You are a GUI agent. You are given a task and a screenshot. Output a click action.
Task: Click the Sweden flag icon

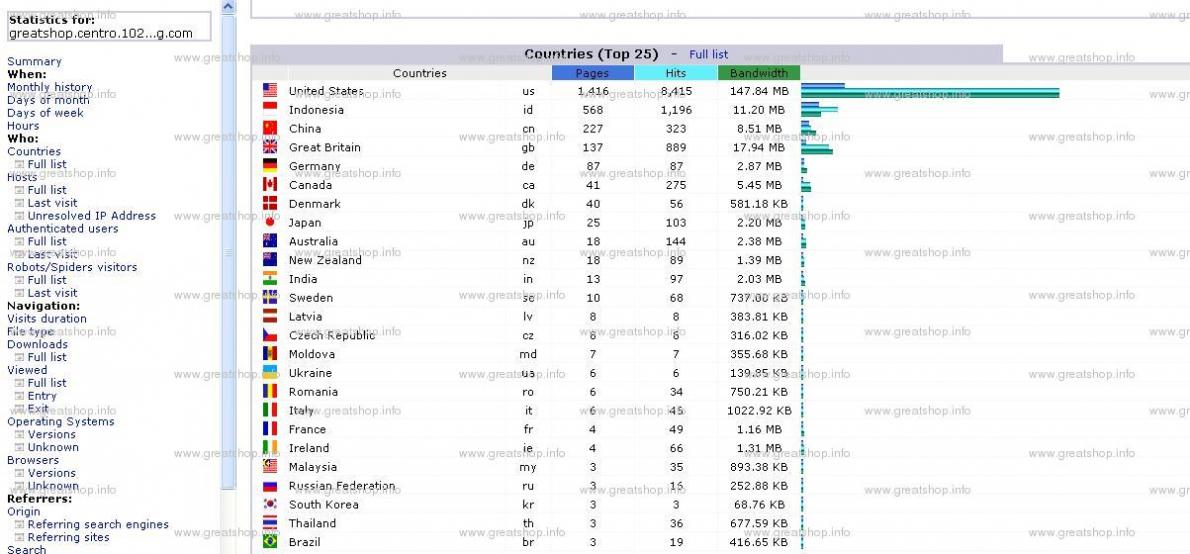[x=269, y=297]
